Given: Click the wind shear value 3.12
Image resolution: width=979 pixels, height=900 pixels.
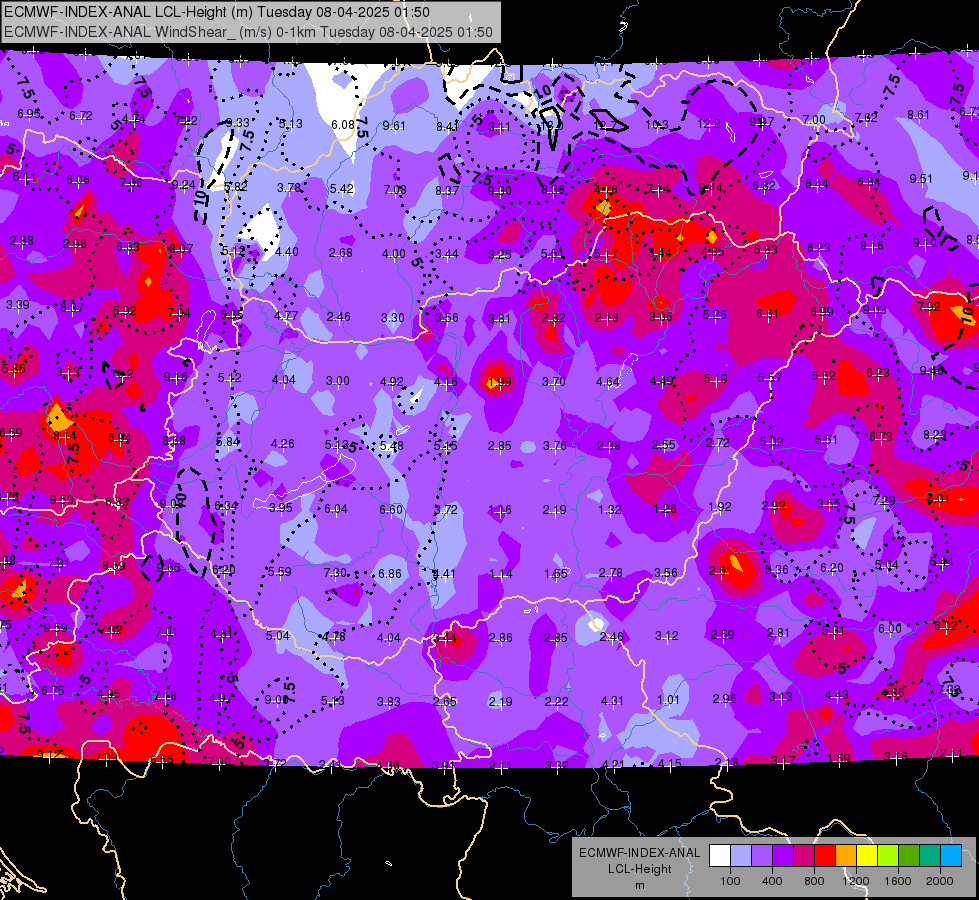Looking at the screenshot, I should 667,636.
